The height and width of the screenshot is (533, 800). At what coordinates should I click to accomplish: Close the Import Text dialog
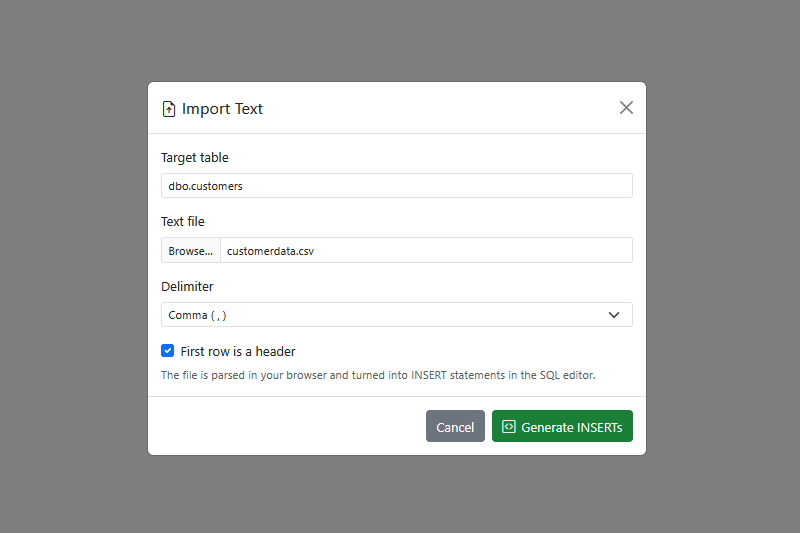click(x=626, y=108)
